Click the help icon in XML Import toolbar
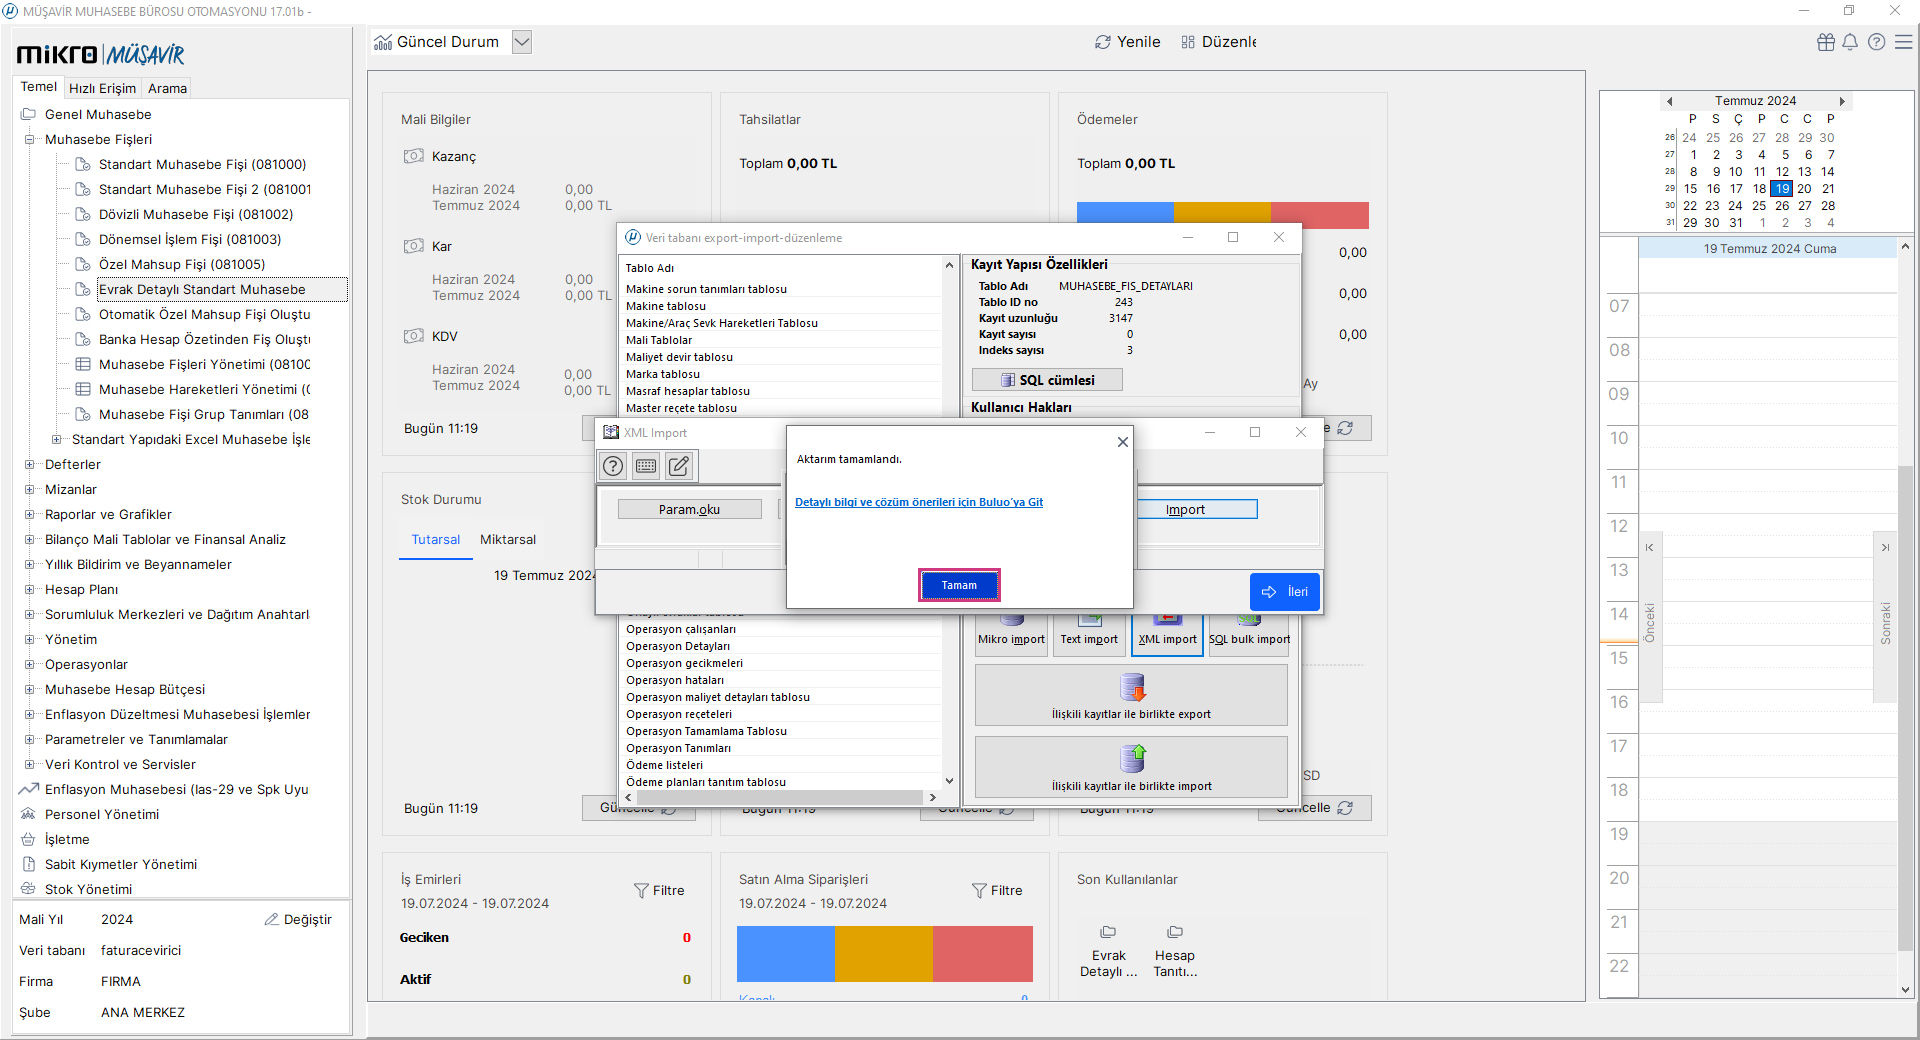 click(613, 466)
